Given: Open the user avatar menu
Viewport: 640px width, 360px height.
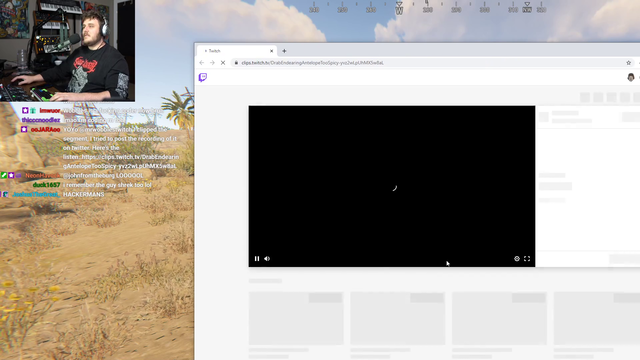Looking at the screenshot, I should [x=631, y=77].
